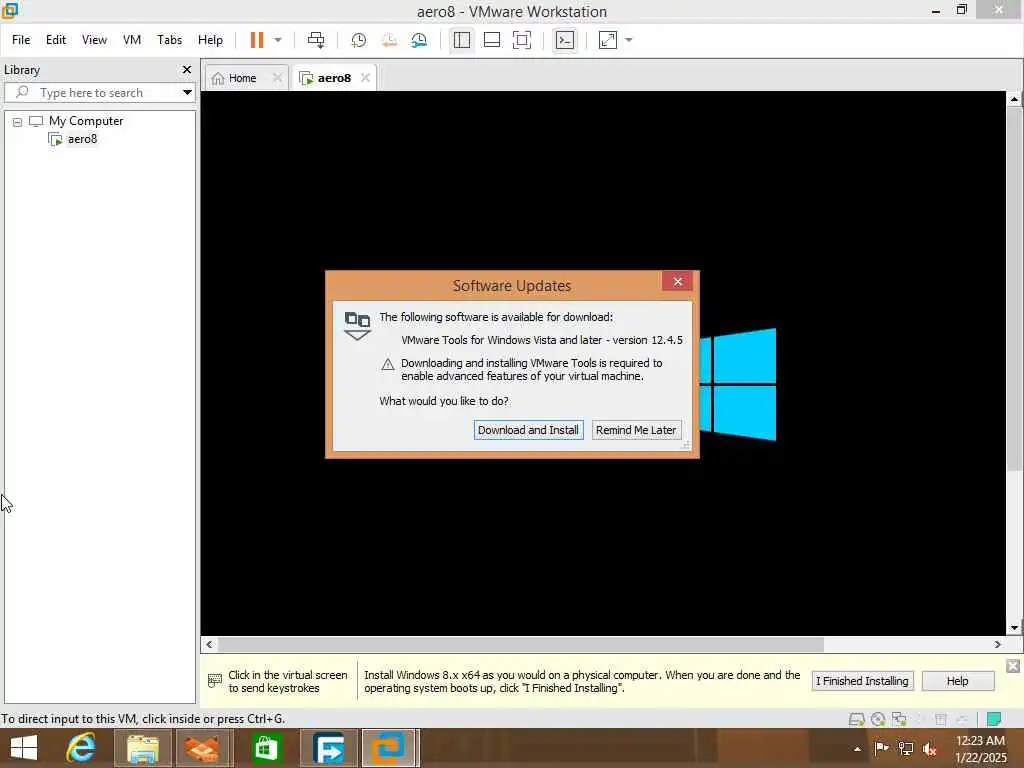Show hidden system tray icons

[857, 749]
